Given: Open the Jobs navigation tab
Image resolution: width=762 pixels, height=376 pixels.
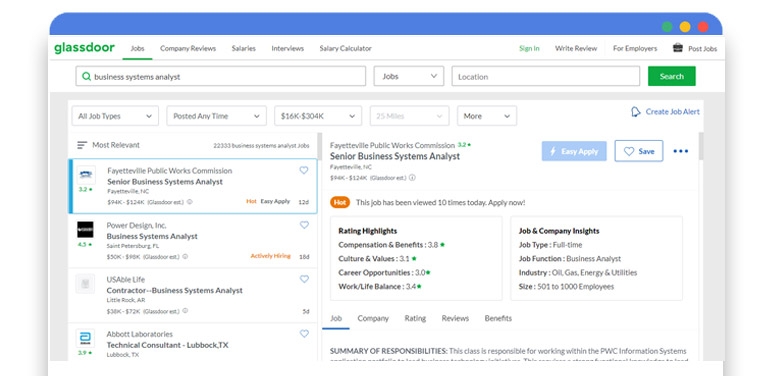Looking at the screenshot, I should (138, 49).
